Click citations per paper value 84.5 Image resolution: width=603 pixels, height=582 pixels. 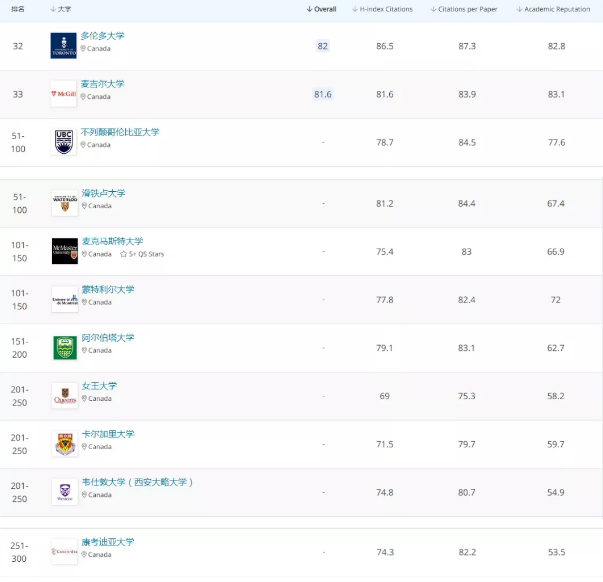tap(467, 142)
